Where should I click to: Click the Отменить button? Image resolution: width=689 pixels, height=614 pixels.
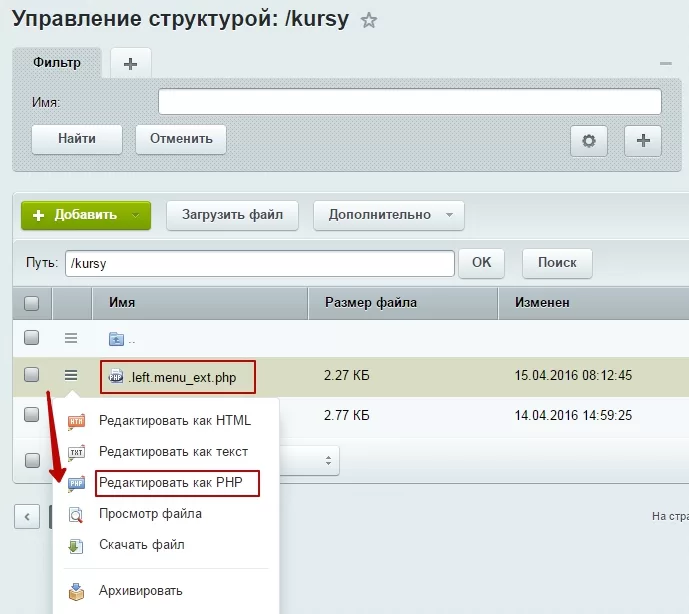click(x=181, y=139)
